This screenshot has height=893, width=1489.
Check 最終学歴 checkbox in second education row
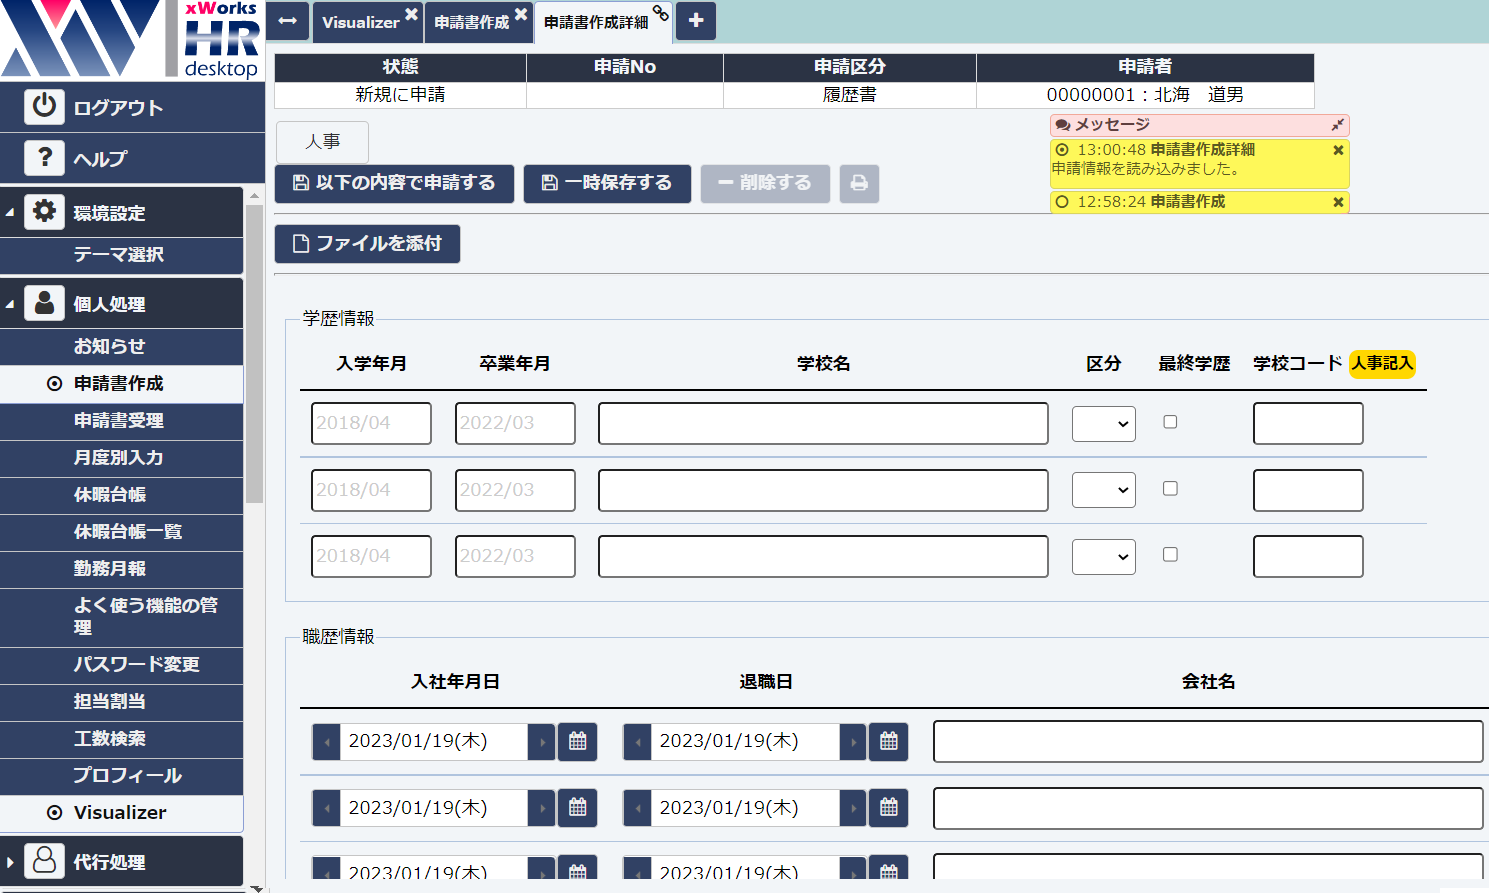[1170, 489]
